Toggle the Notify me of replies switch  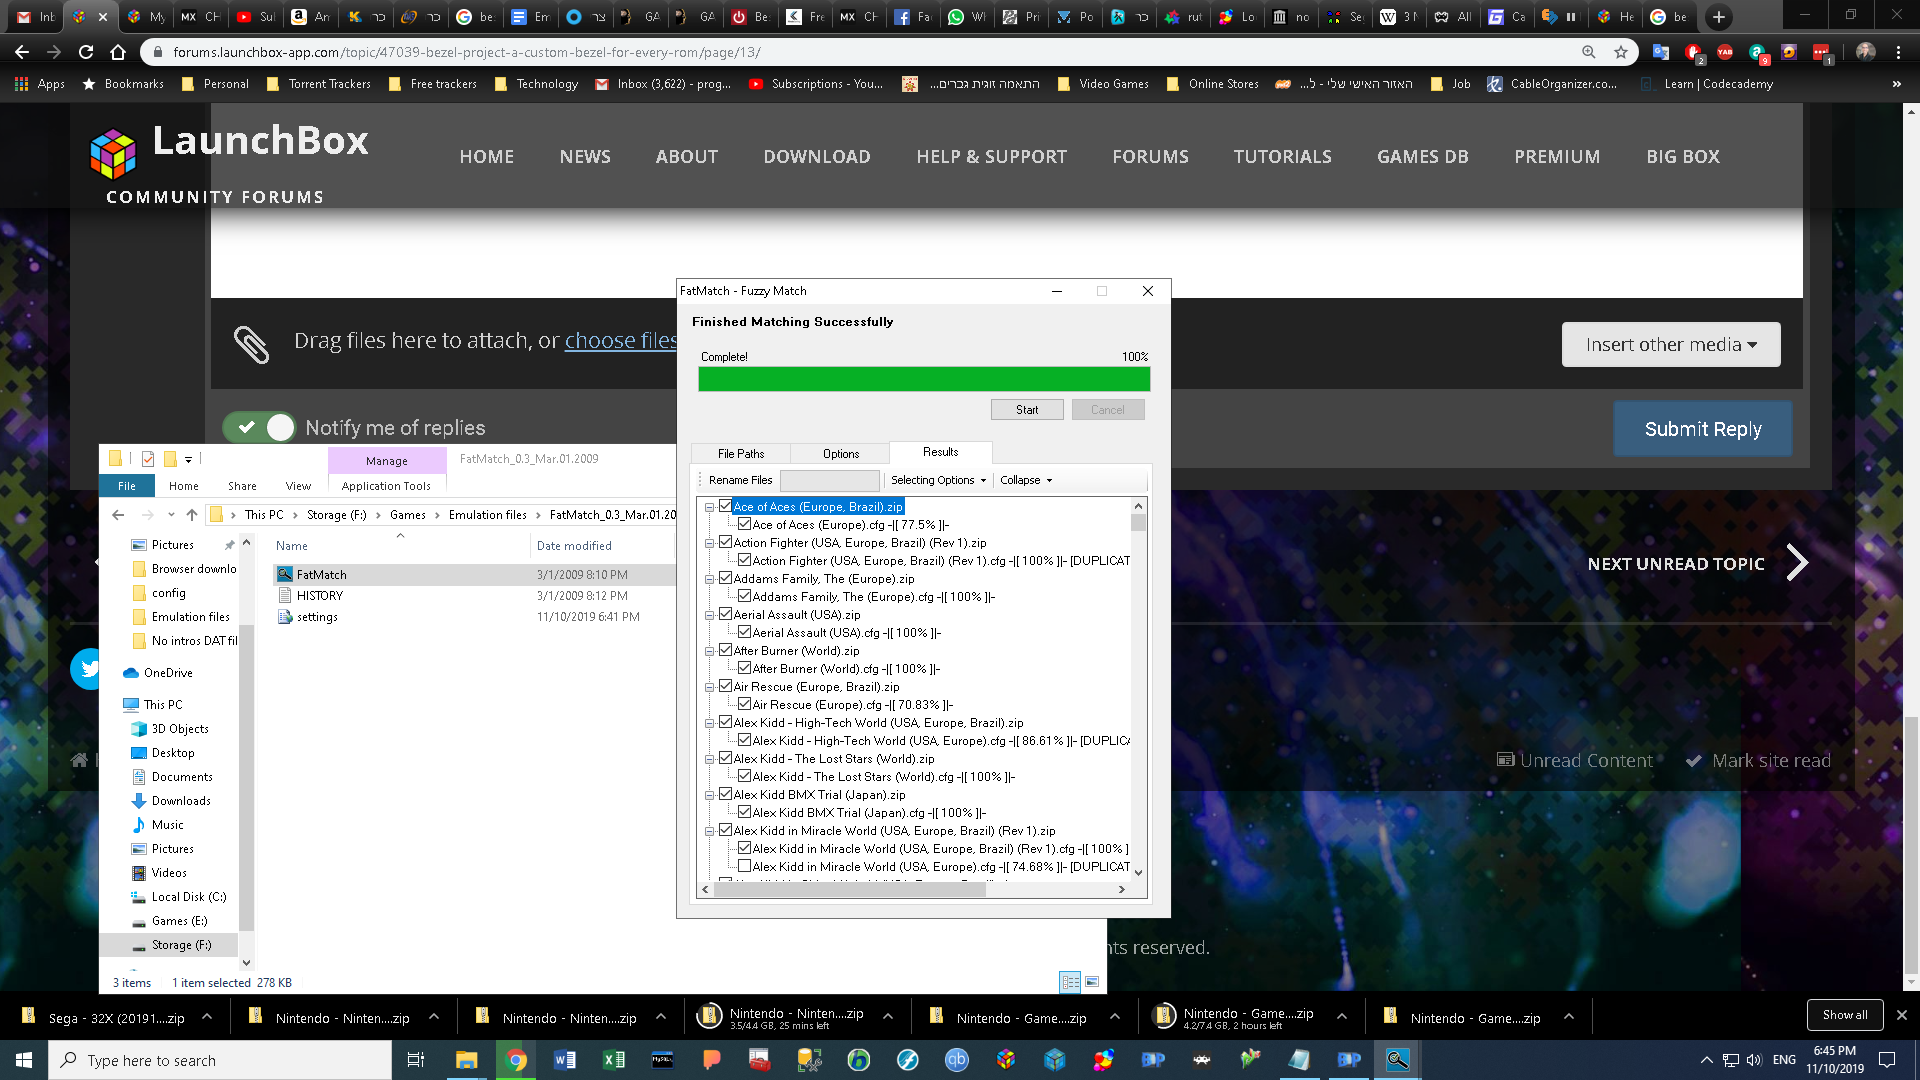[259, 427]
